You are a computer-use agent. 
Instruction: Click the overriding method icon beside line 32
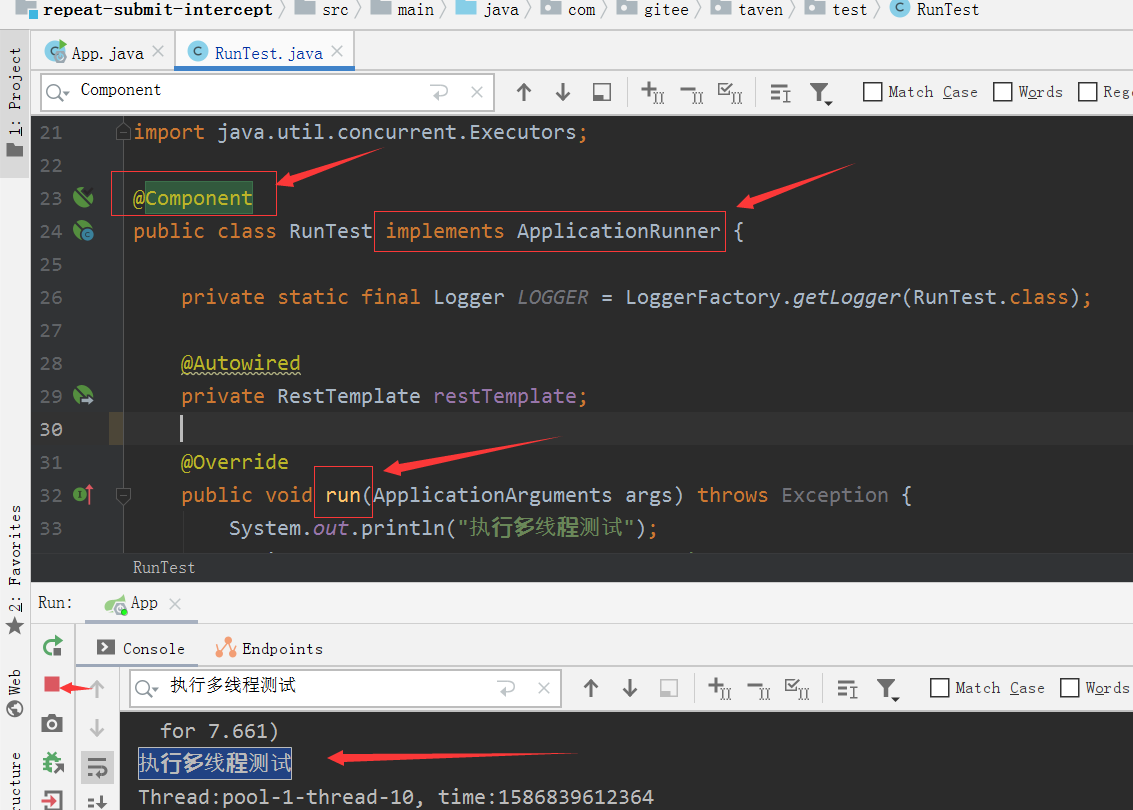(x=82, y=494)
